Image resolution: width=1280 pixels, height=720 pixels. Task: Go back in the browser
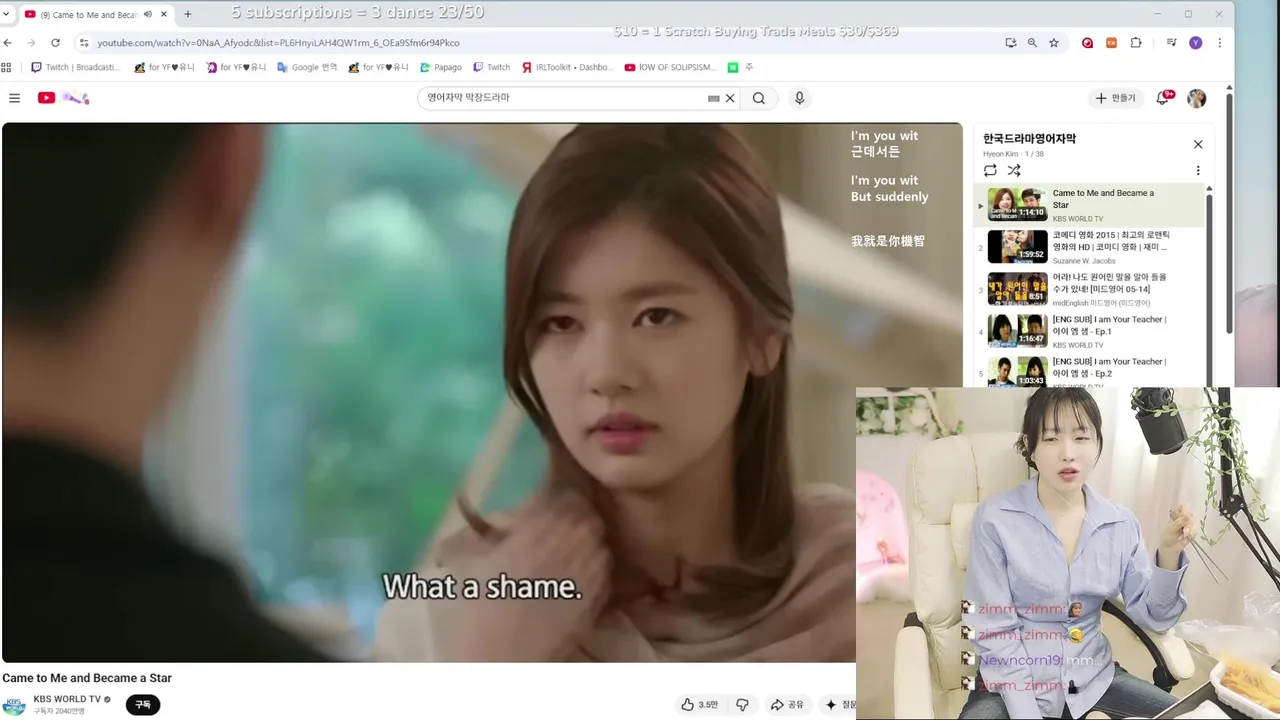tap(8, 43)
